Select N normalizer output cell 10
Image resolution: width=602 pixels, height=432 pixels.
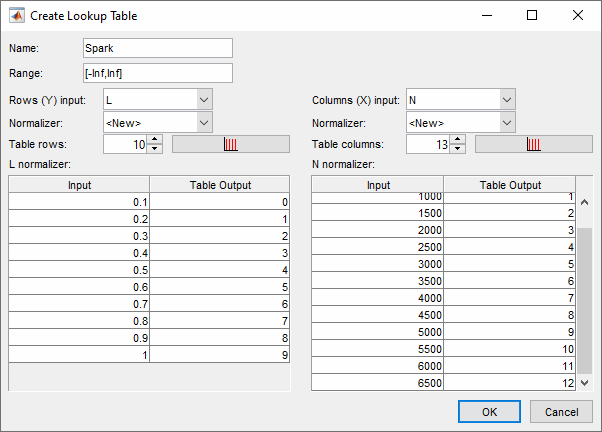pyautogui.click(x=510, y=348)
